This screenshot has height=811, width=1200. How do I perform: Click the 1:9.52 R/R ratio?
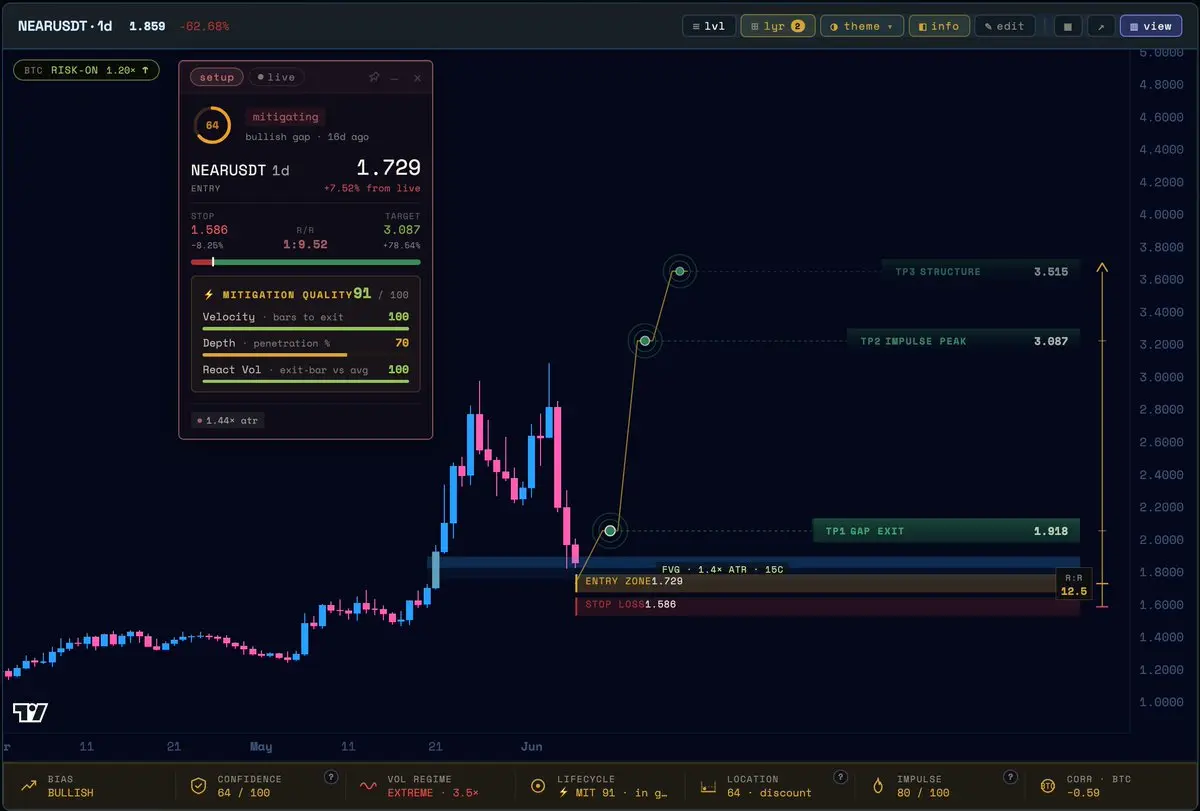[x=306, y=244]
